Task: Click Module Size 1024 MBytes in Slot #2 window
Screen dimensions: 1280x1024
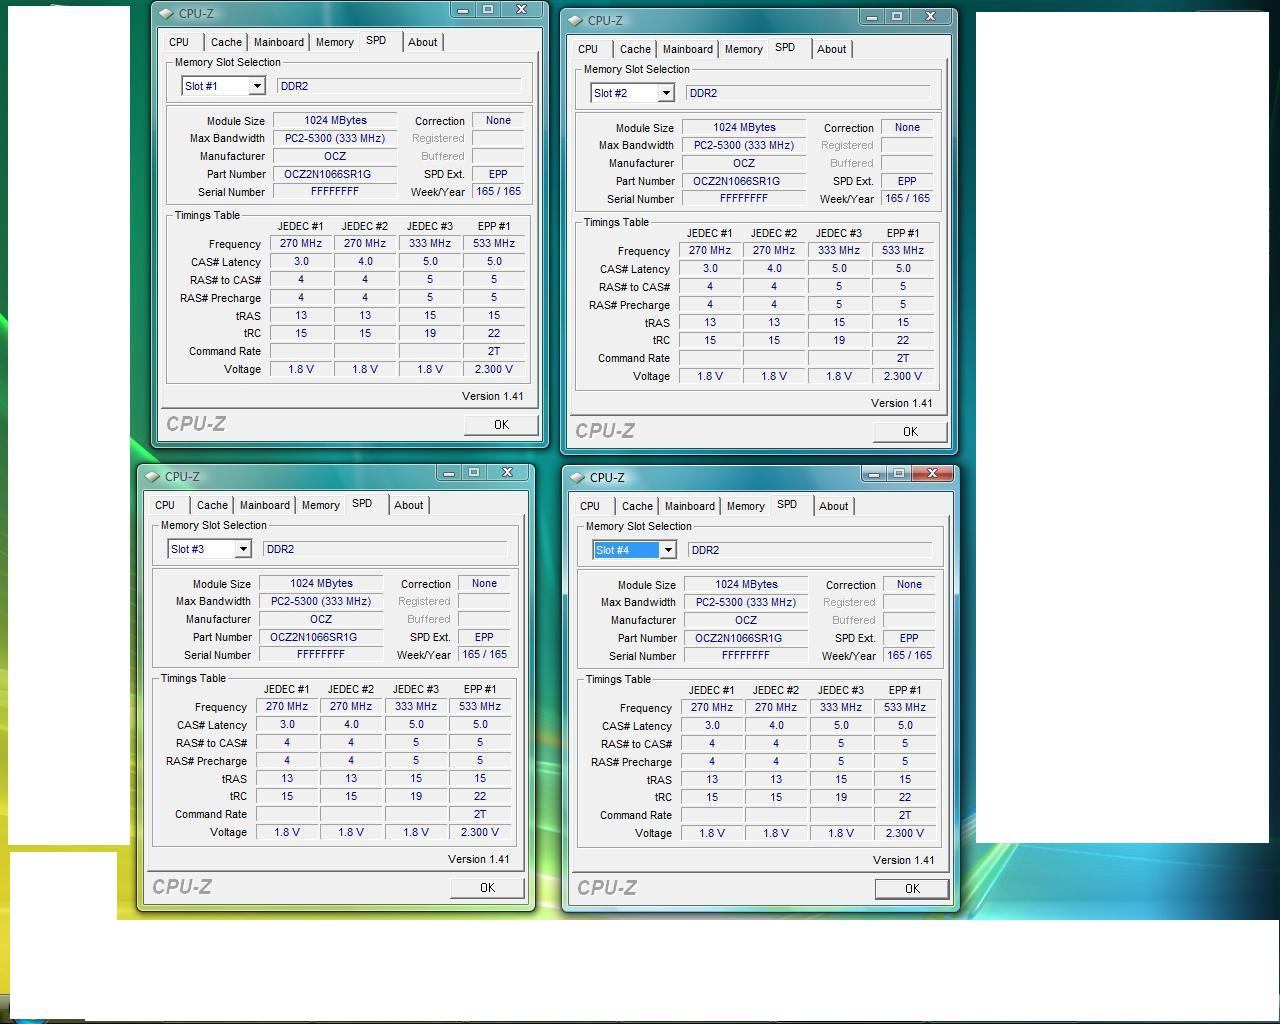Action: coord(744,127)
